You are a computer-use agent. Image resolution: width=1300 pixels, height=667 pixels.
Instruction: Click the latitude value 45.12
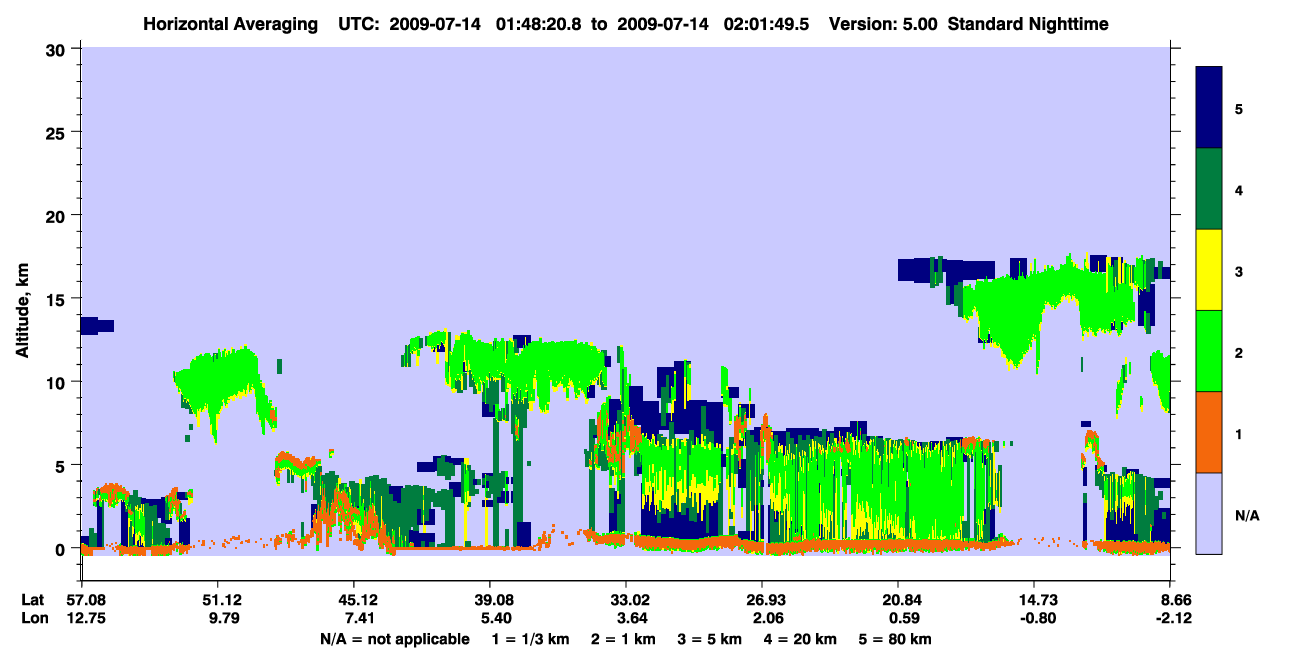[358, 600]
